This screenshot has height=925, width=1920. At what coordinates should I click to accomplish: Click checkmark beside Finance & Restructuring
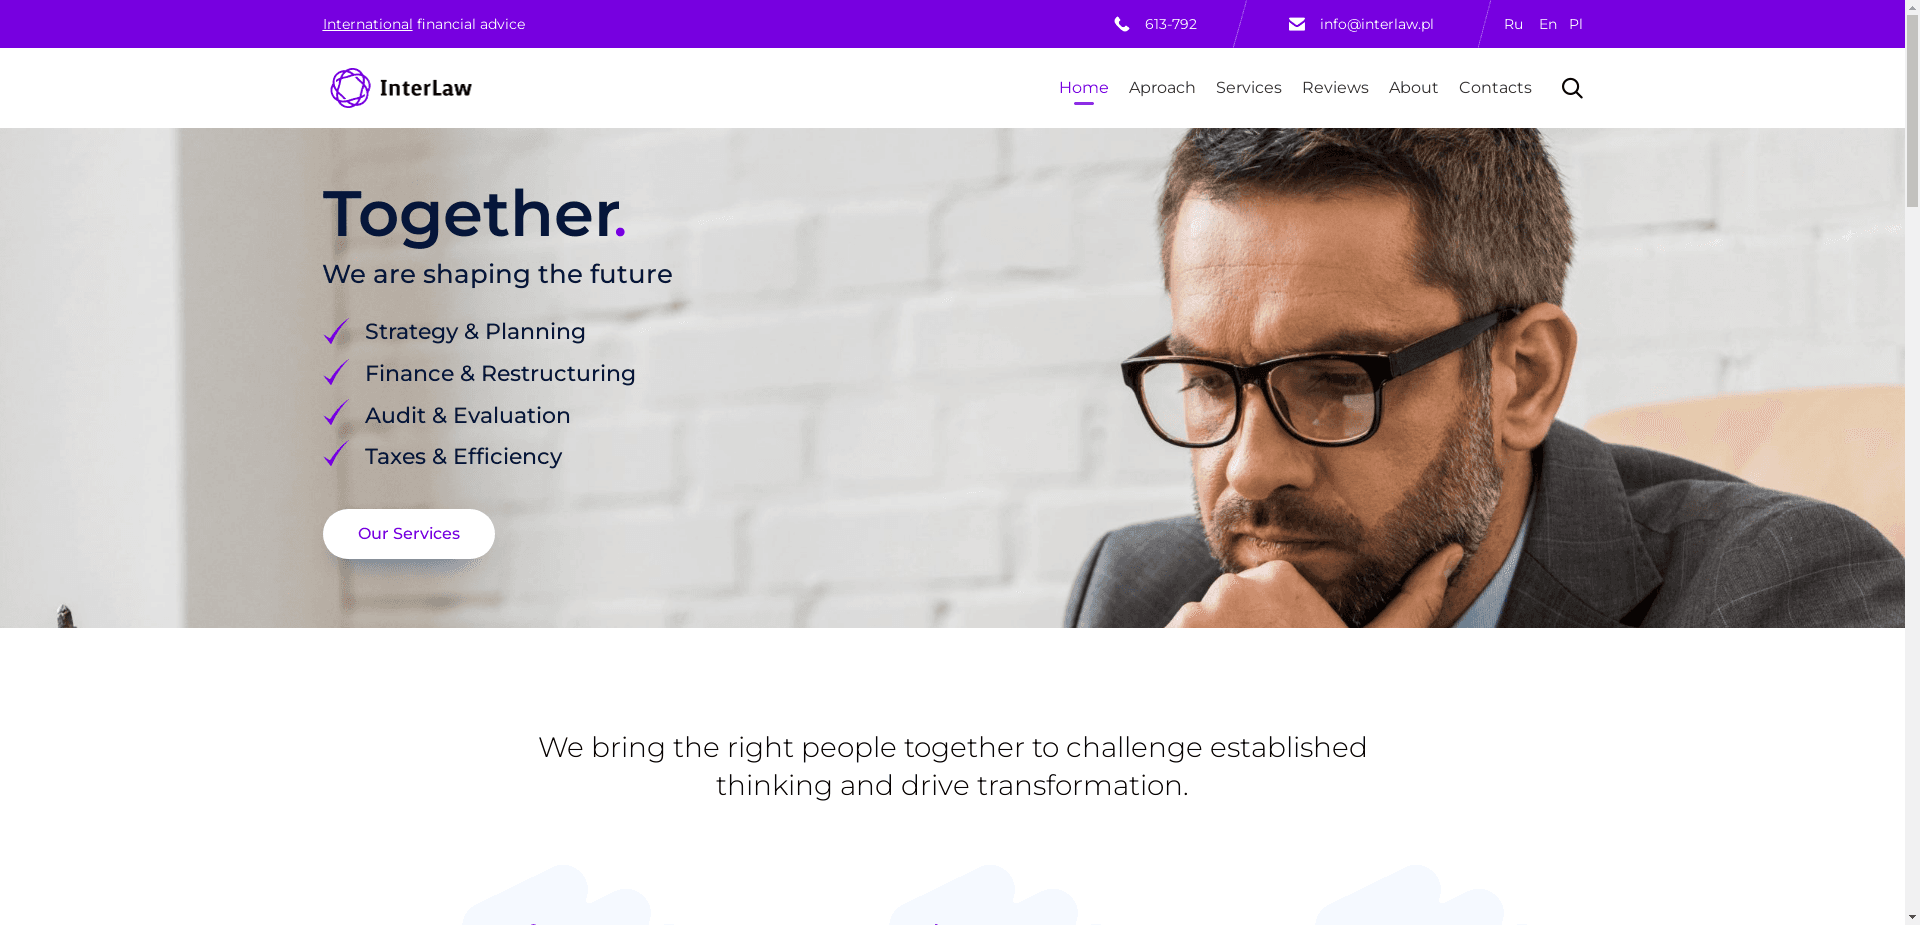point(336,373)
